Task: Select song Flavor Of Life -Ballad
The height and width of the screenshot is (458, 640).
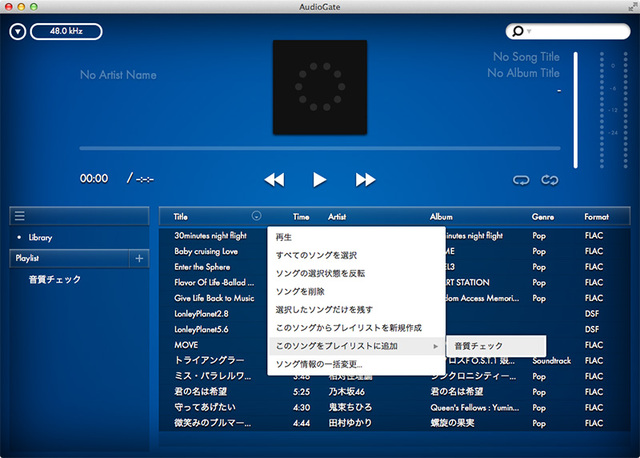Action: (x=214, y=282)
